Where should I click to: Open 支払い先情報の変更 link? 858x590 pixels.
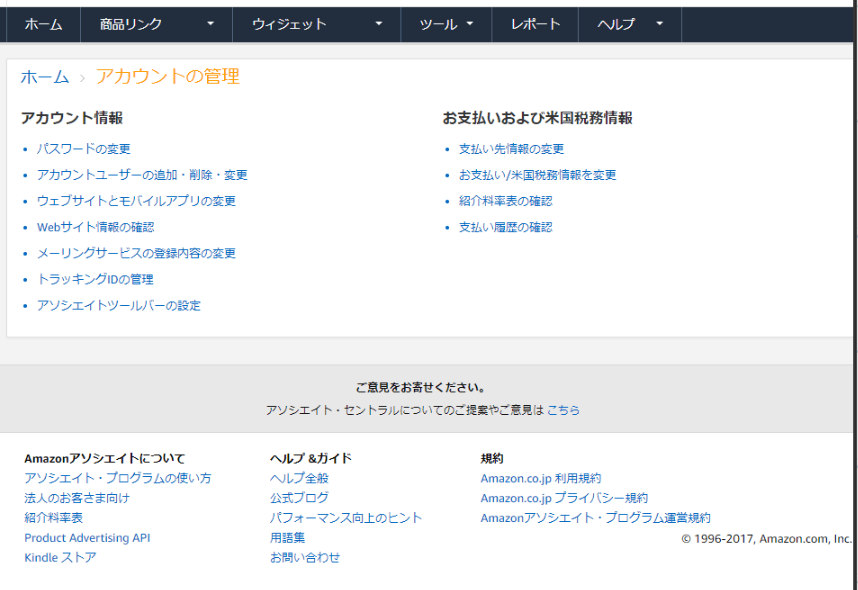(x=511, y=149)
